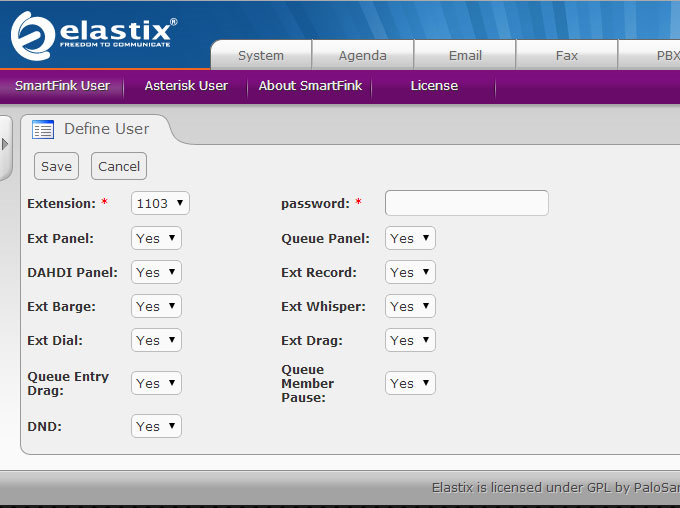Open the Ext Drag dropdown

pyautogui.click(x=410, y=340)
